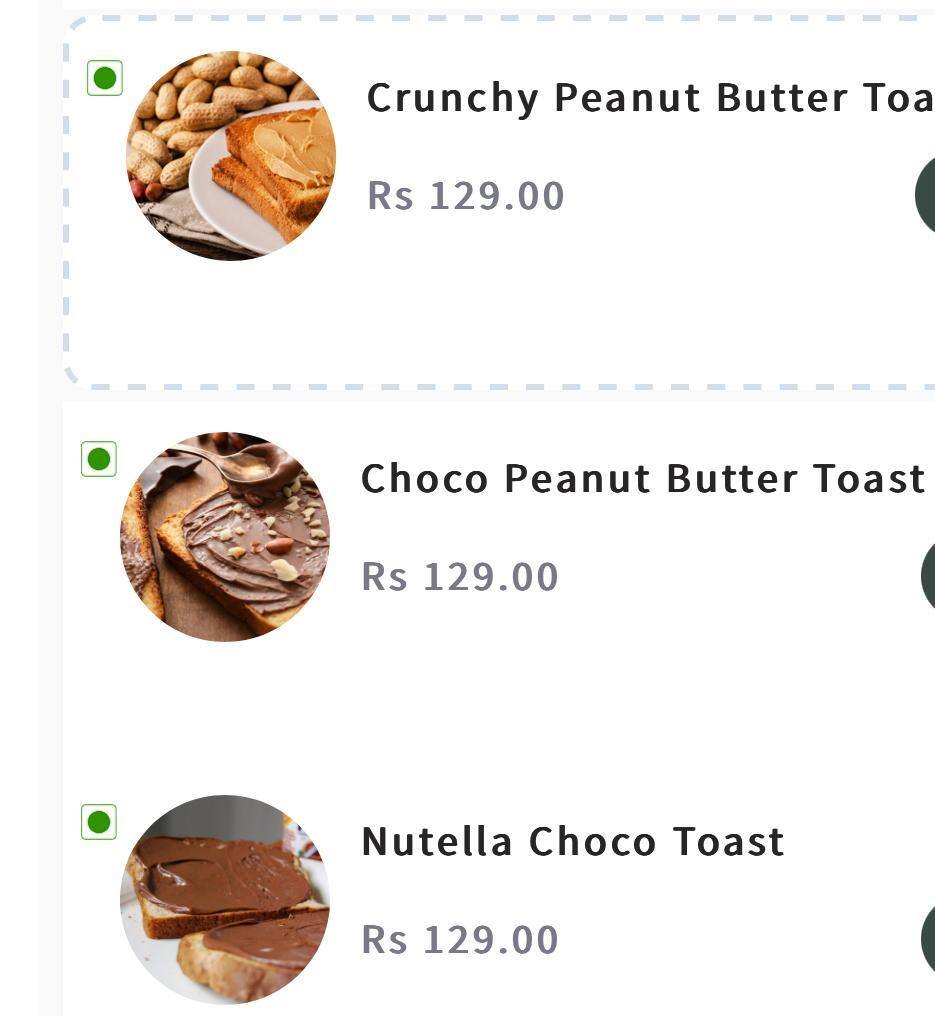Click the veg indicator for Crunchy Peanut Butter Toast

click(105, 77)
